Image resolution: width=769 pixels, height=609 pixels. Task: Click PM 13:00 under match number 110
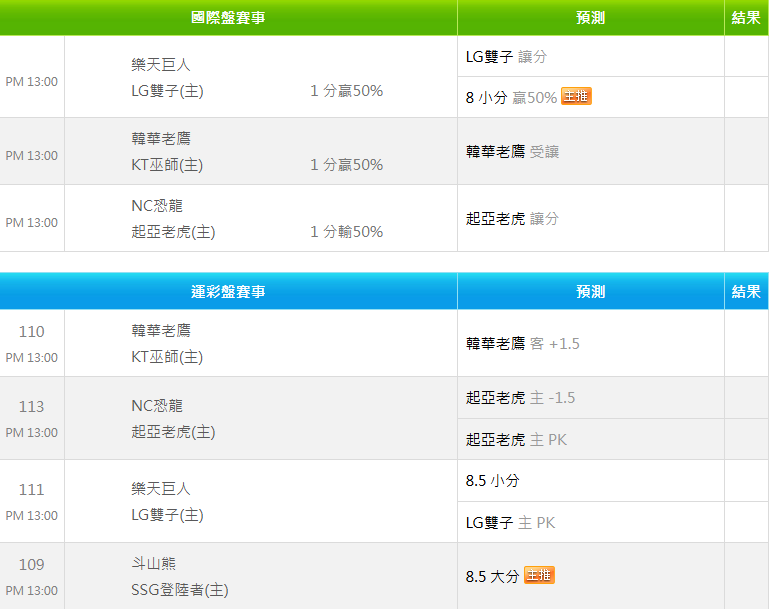pyautogui.click(x=31, y=358)
